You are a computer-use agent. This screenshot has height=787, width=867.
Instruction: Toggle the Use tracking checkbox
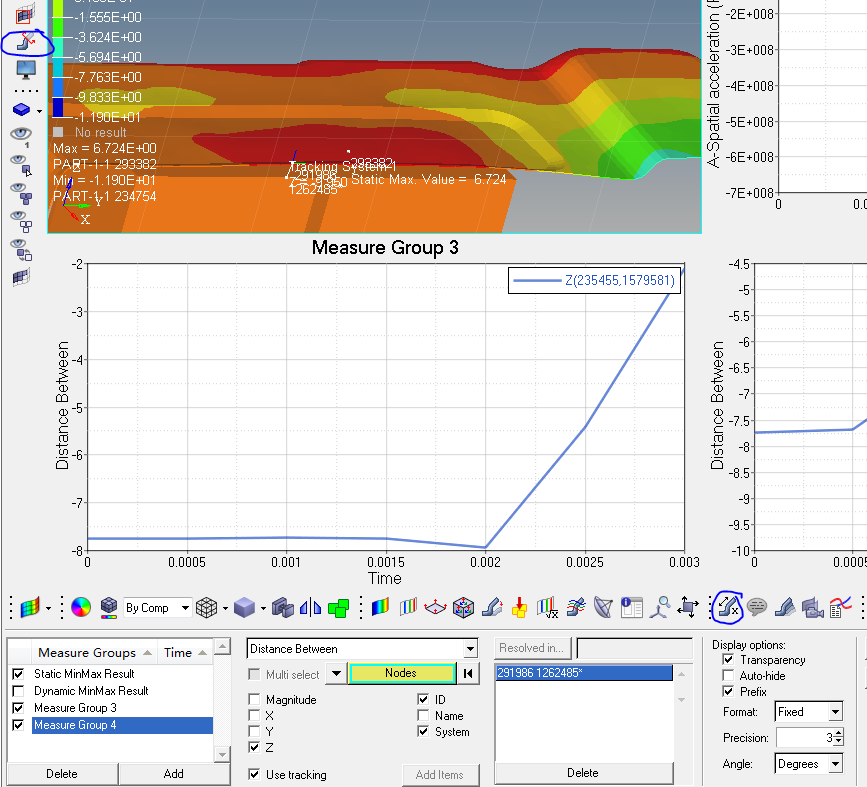255,775
